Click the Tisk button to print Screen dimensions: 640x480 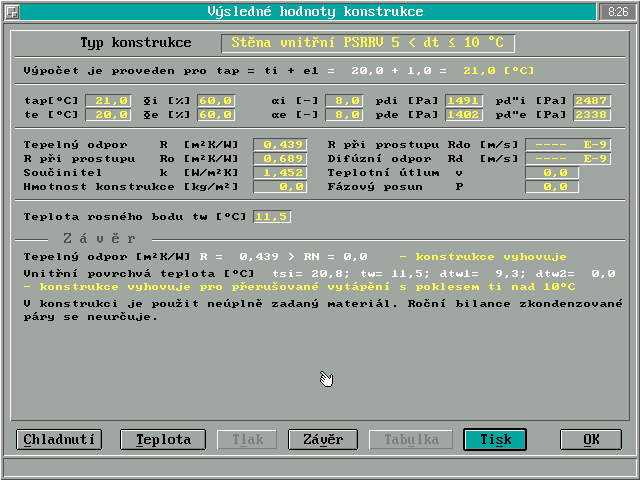click(495, 440)
